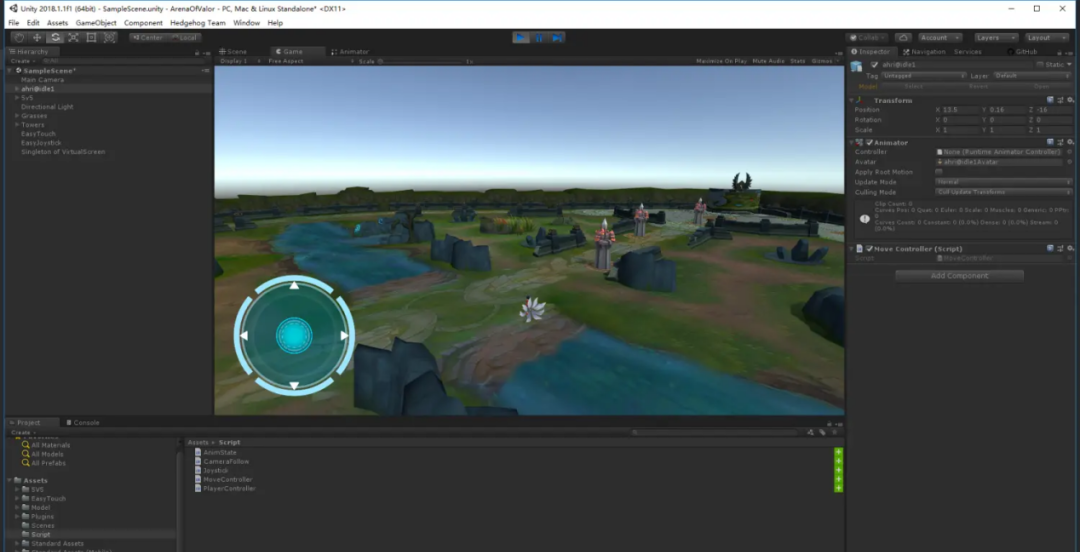
Task: Toggle the ahri@idle1 object active checkbox
Action: coord(875,65)
